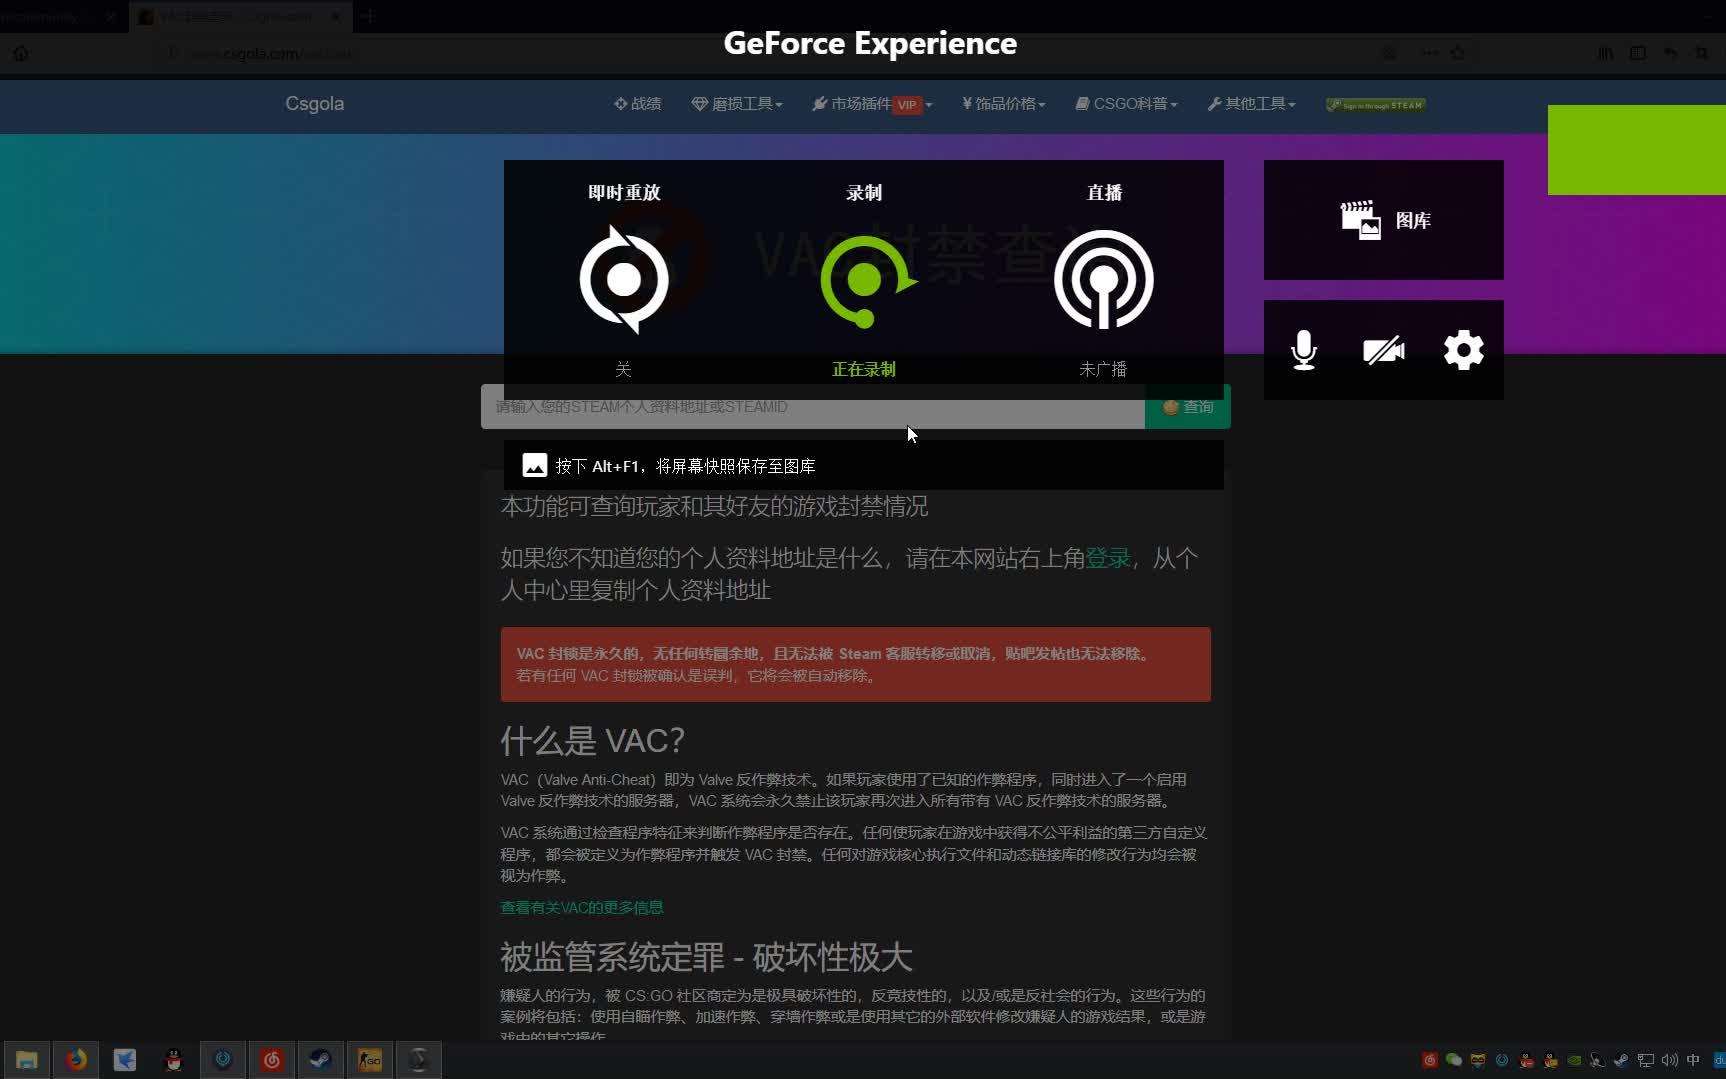1726x1079 pixels.
Task: Expand the CSGO科普 dropdown
Action: pos(1127,104)
